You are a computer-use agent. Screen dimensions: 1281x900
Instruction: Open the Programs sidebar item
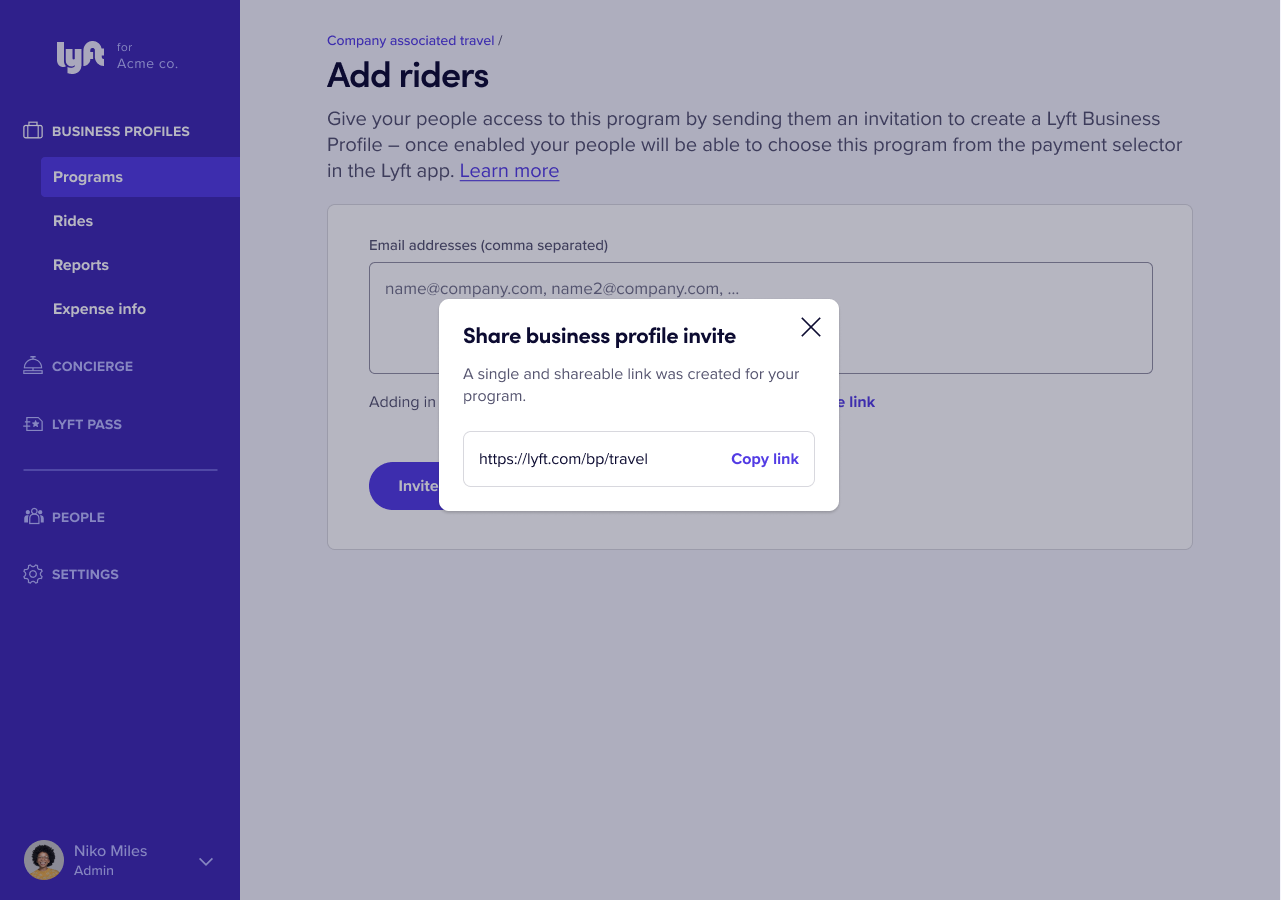tap(140, 177)
